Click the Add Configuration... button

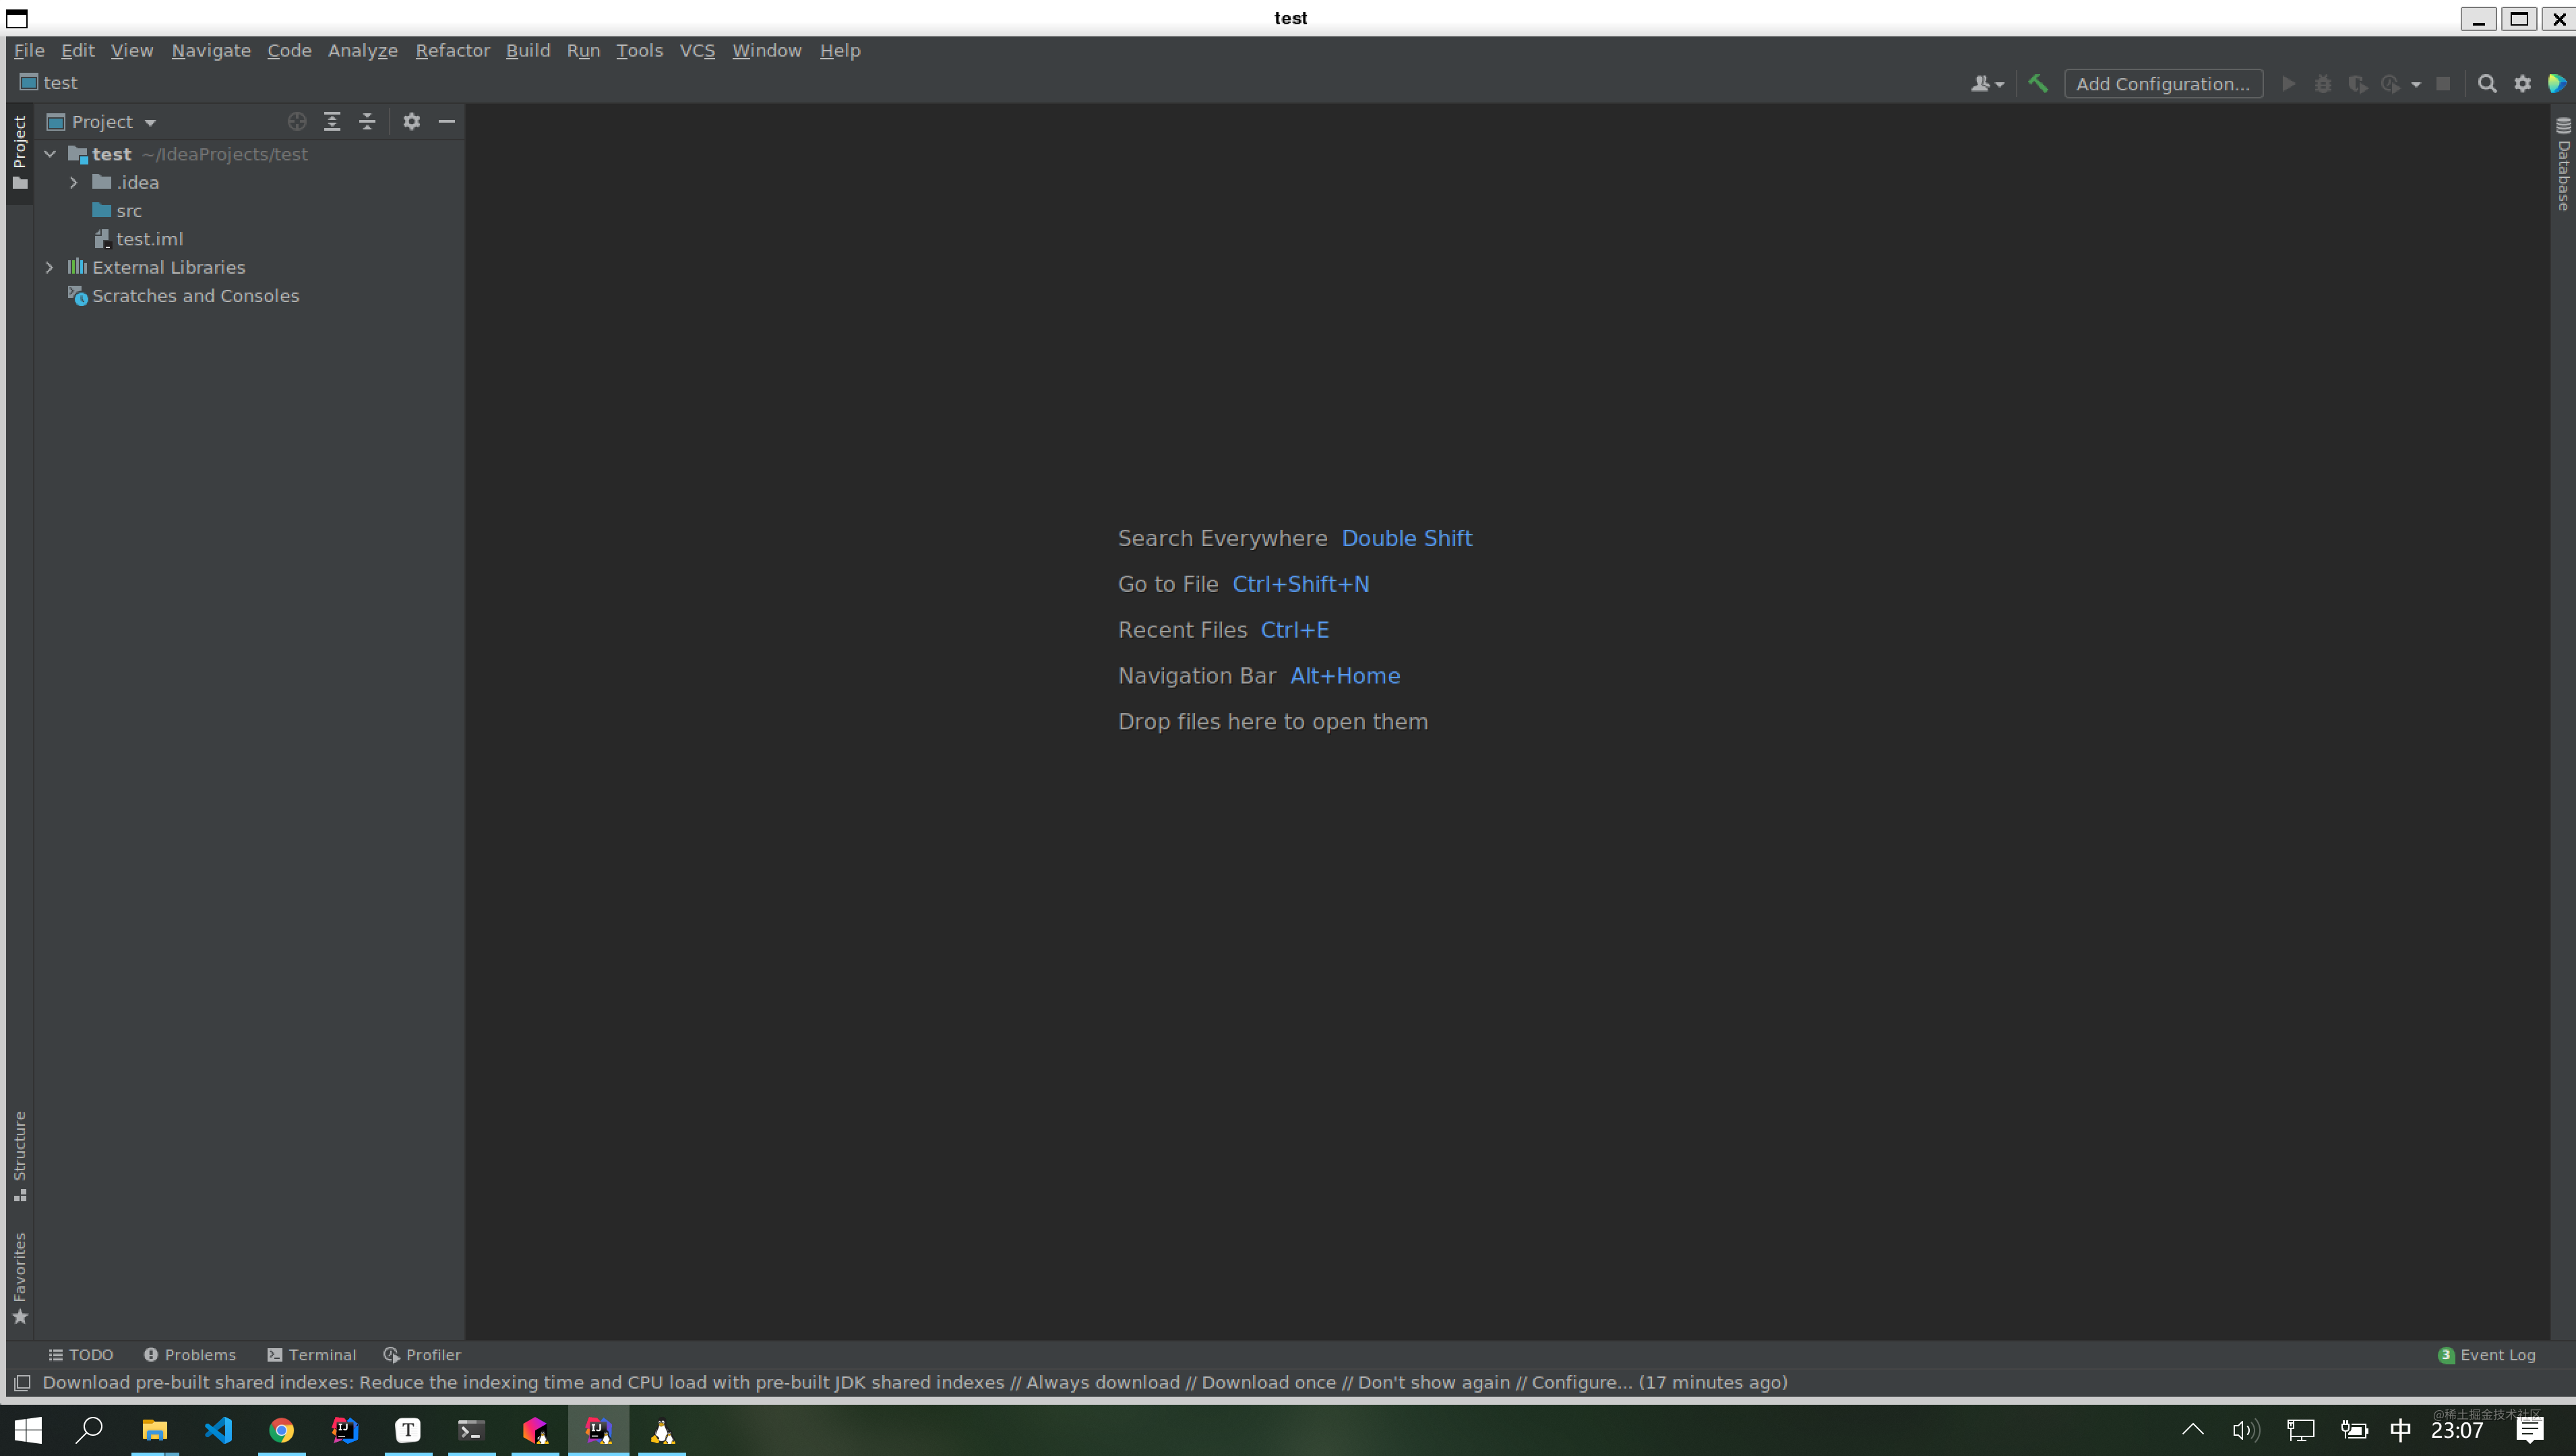pos(2163,84)
